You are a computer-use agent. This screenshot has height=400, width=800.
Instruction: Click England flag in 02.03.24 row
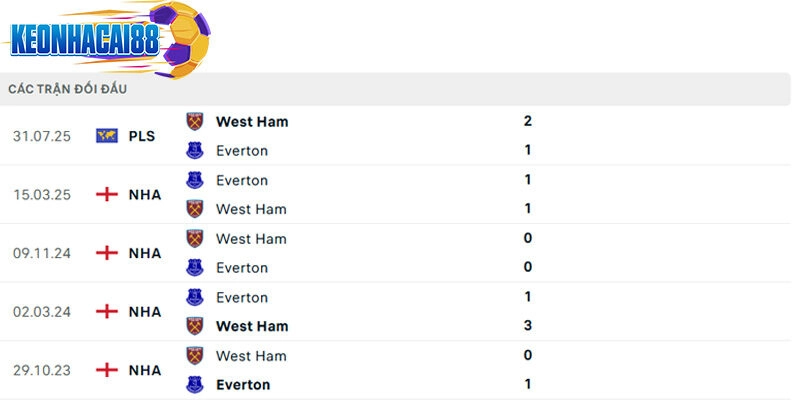coord(107,312)
